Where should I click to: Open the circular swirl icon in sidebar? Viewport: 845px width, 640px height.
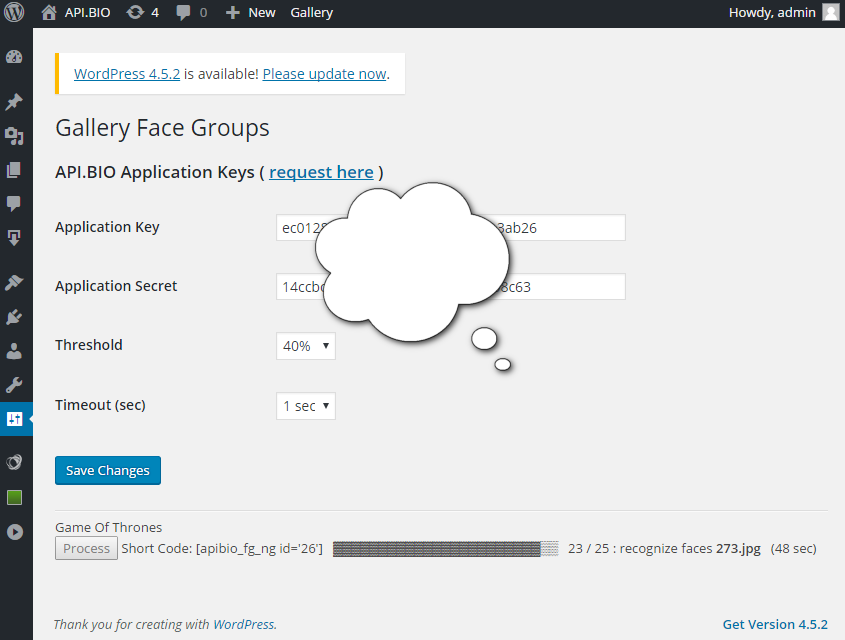tap(14, 462)
